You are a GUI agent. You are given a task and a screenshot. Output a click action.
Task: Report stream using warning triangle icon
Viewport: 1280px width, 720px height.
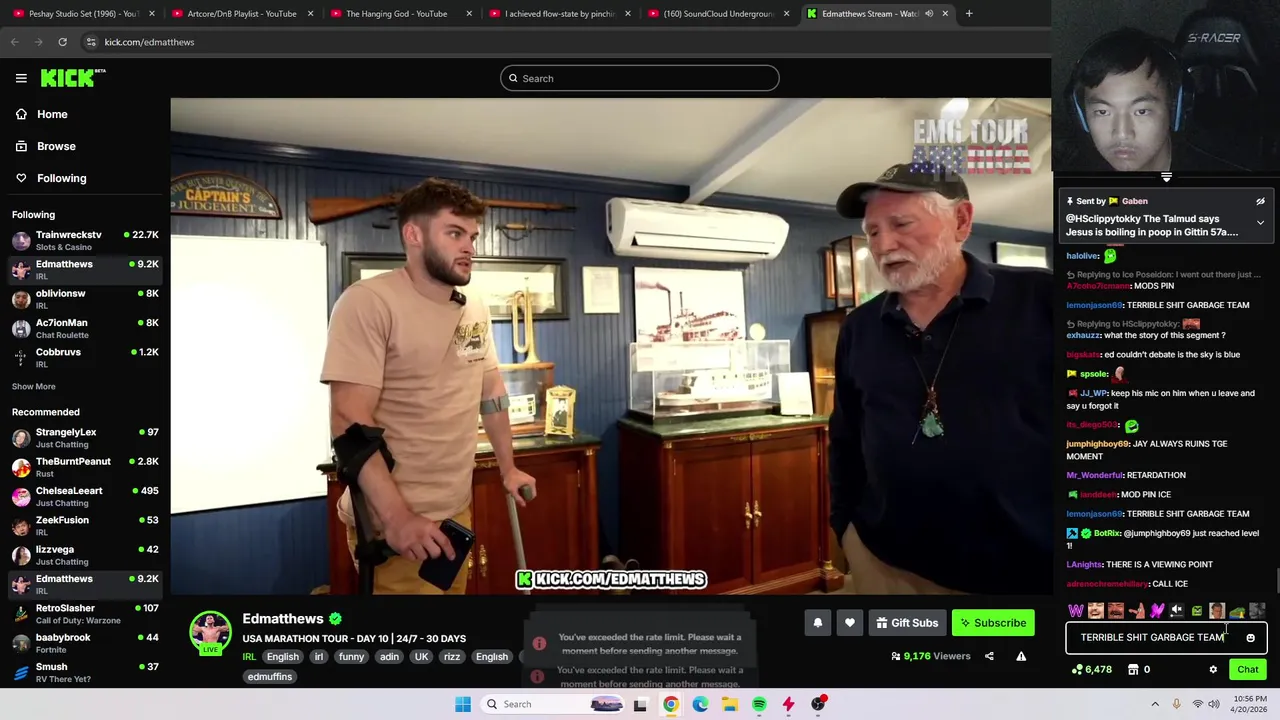pyautogui.click(x=1021, y=656)
